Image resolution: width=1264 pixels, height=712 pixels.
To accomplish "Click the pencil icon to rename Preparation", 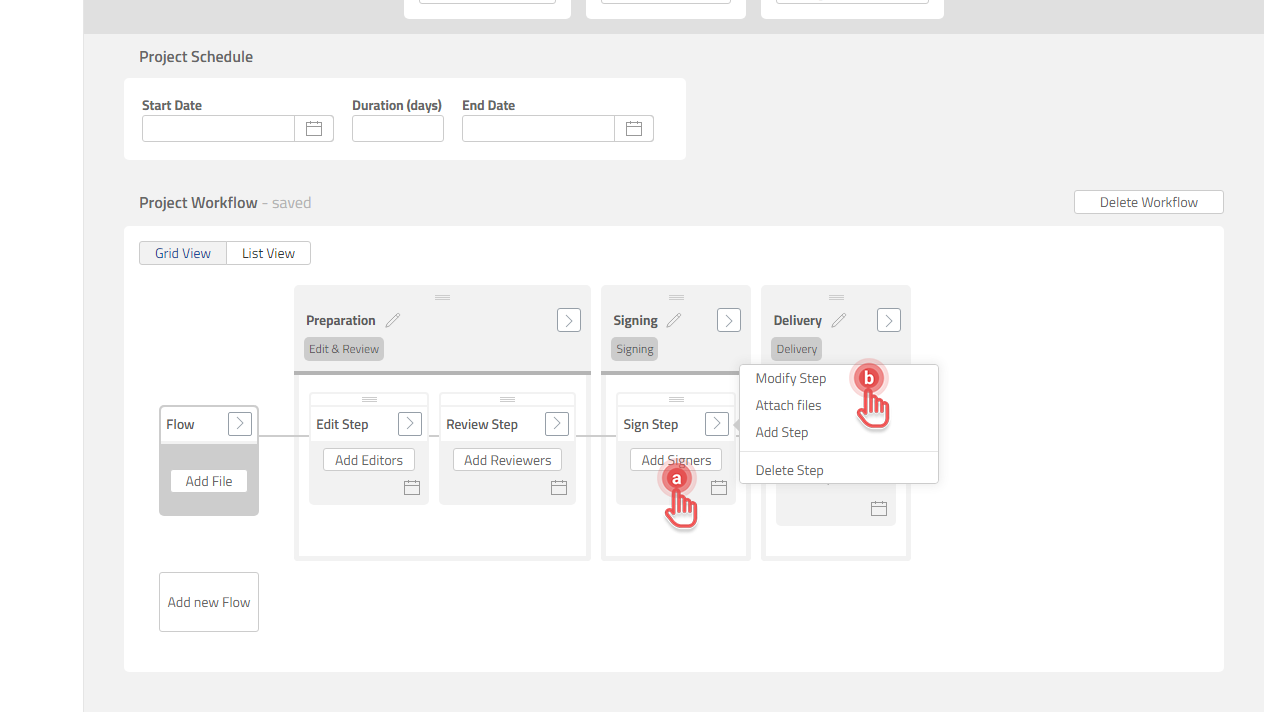I will 392,319.
